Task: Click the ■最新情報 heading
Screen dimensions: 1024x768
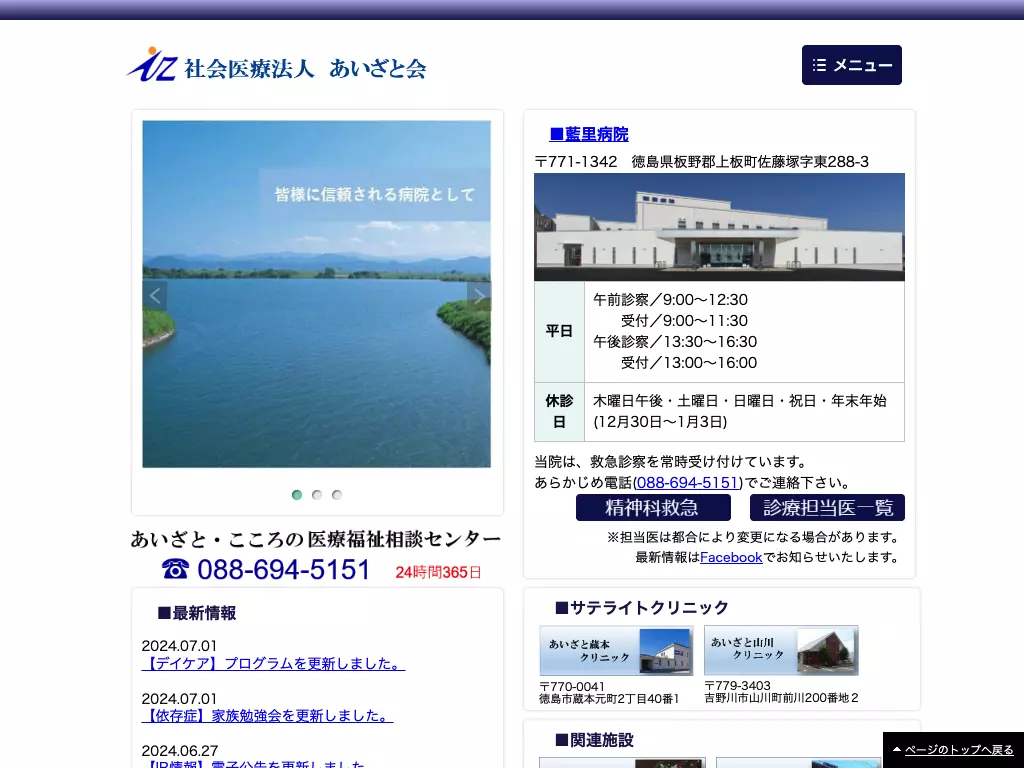Action: (197, 613)
